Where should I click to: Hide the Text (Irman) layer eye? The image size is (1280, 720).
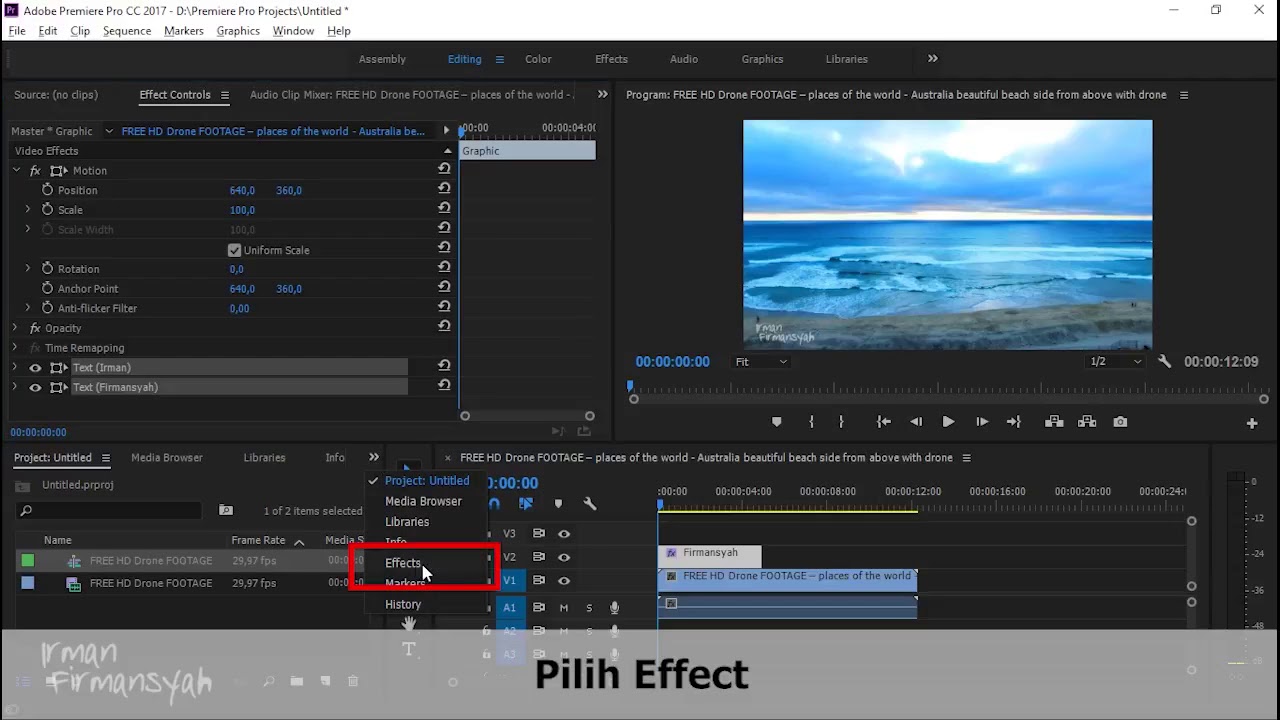[35, 368]
